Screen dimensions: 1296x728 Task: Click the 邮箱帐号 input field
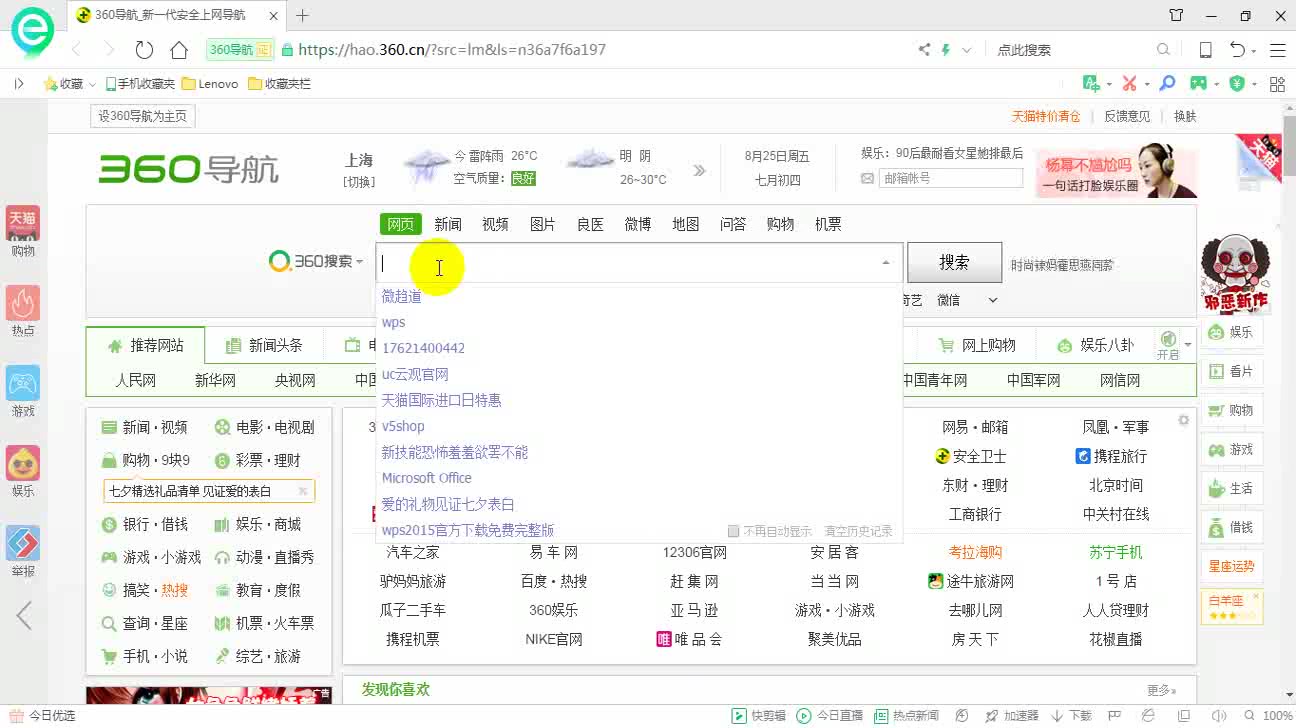pos(950,178)
